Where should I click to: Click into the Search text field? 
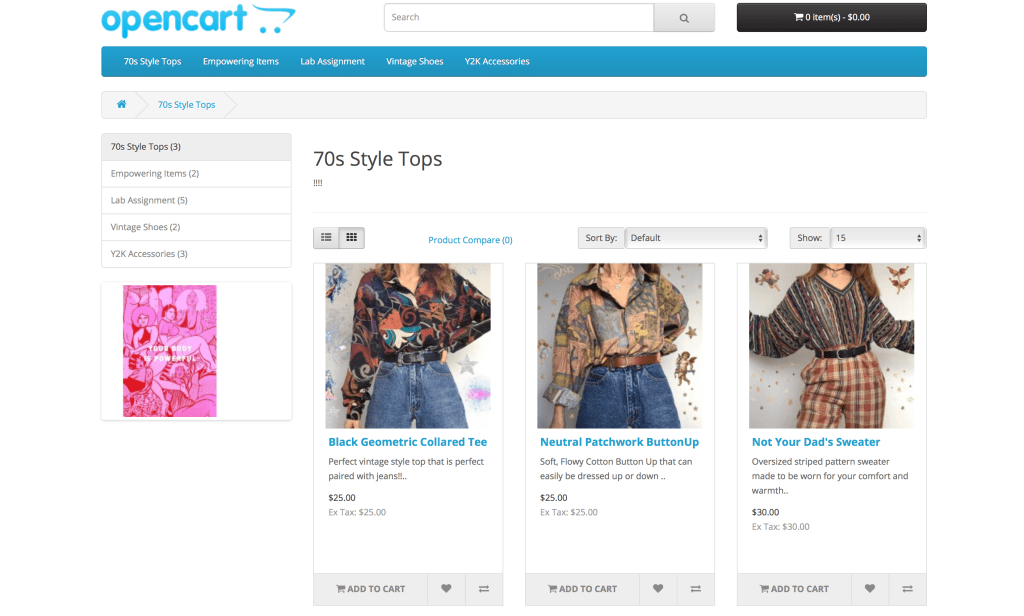tap(518, 18)
